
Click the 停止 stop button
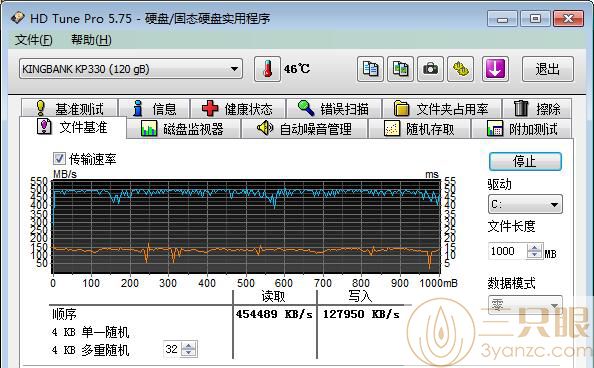pyautogui.click(x=525, y=161)
